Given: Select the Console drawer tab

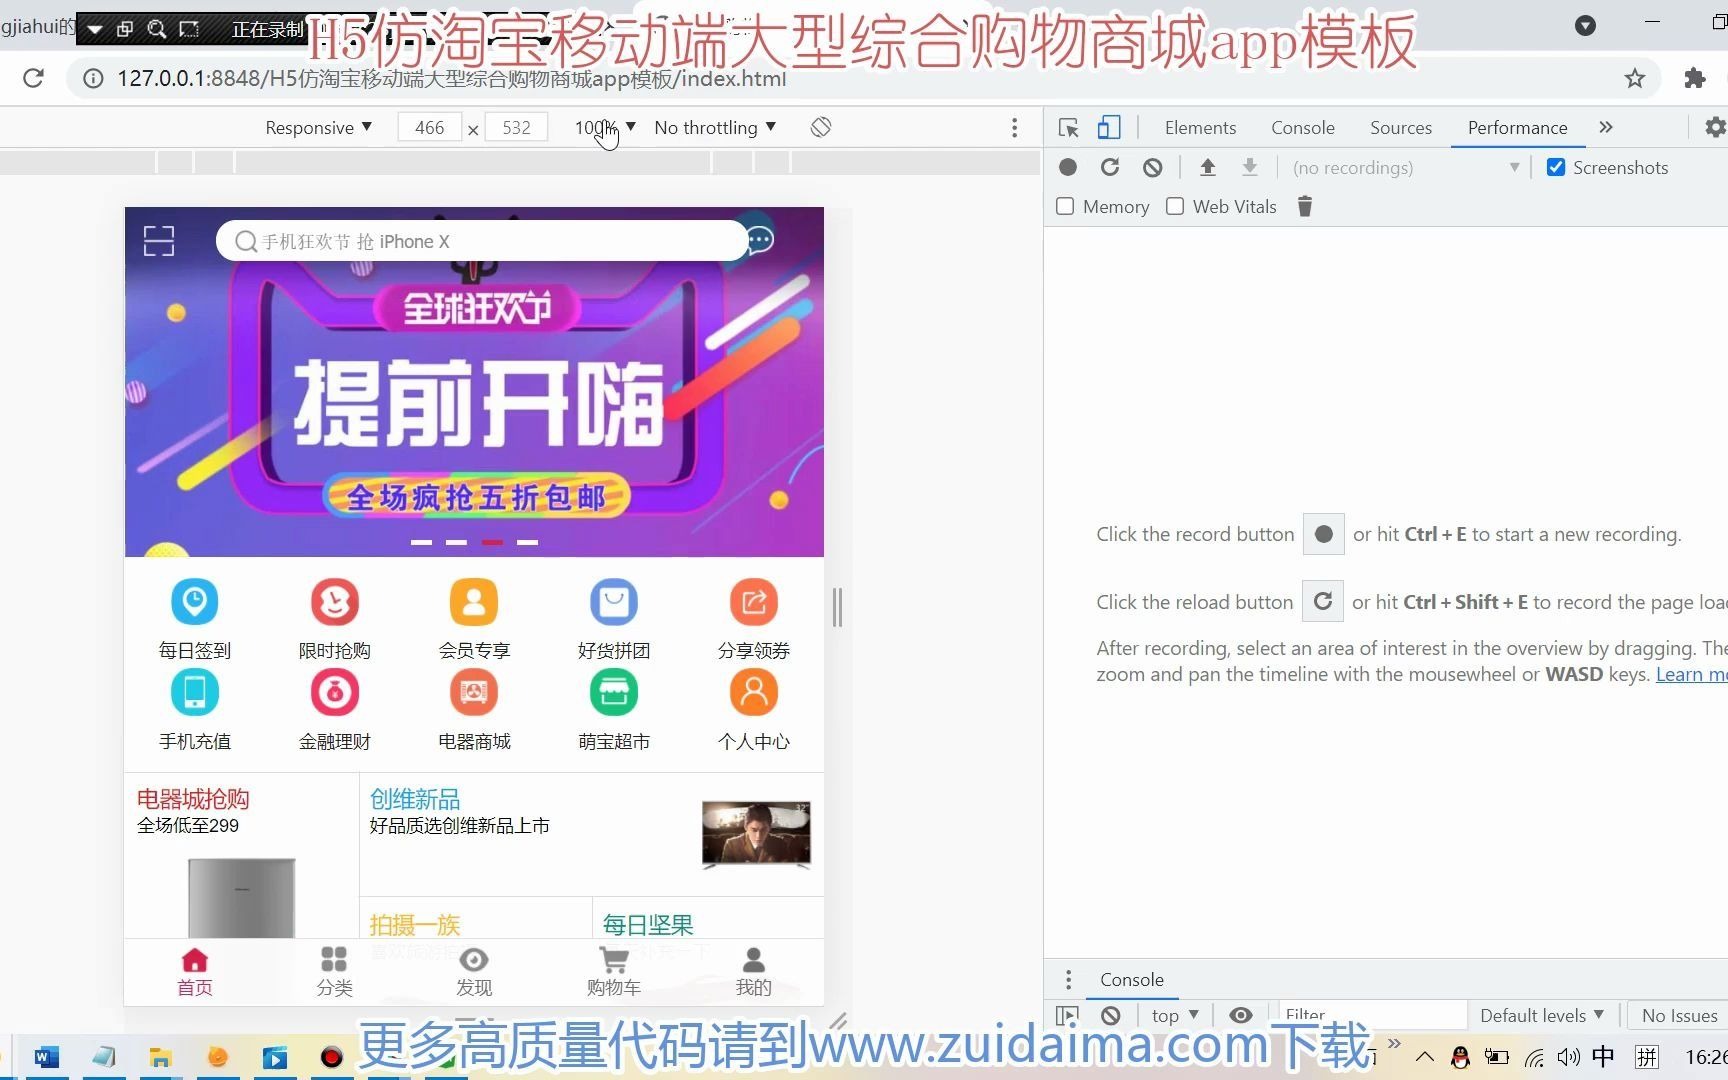Looking at the screenshot, I should point(1132,979).
